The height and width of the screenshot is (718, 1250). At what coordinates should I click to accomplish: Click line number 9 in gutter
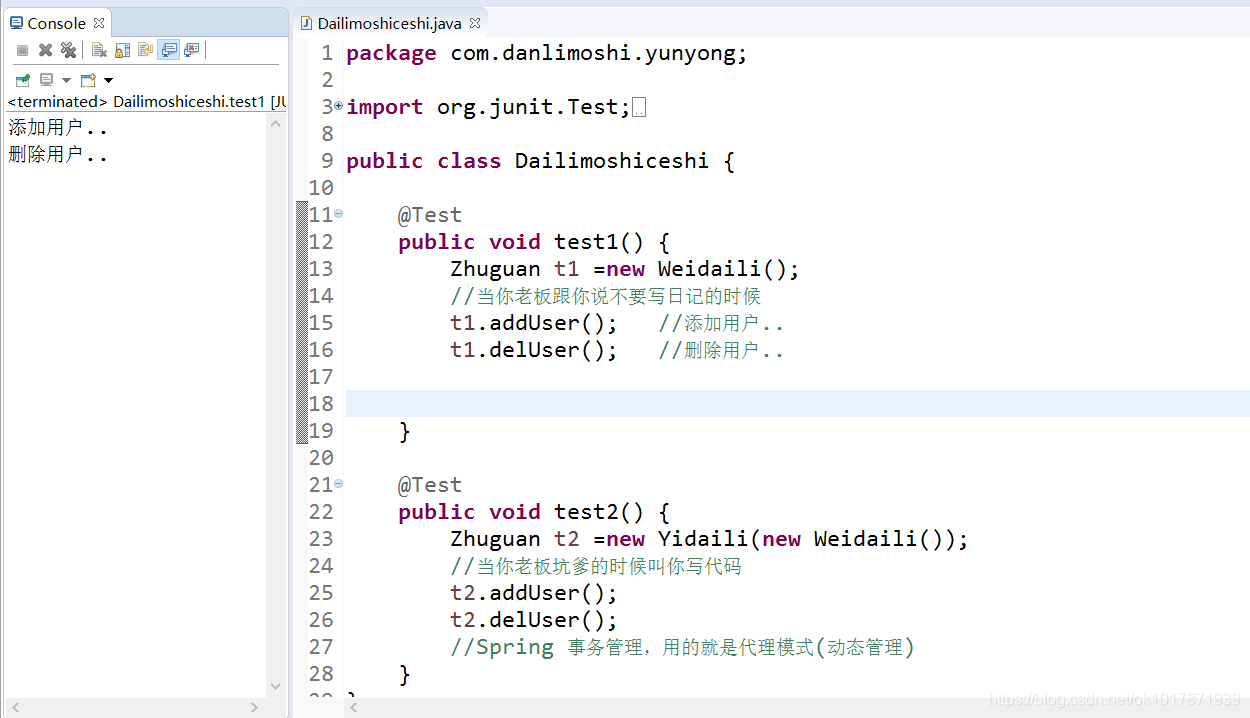click(327, 161)
